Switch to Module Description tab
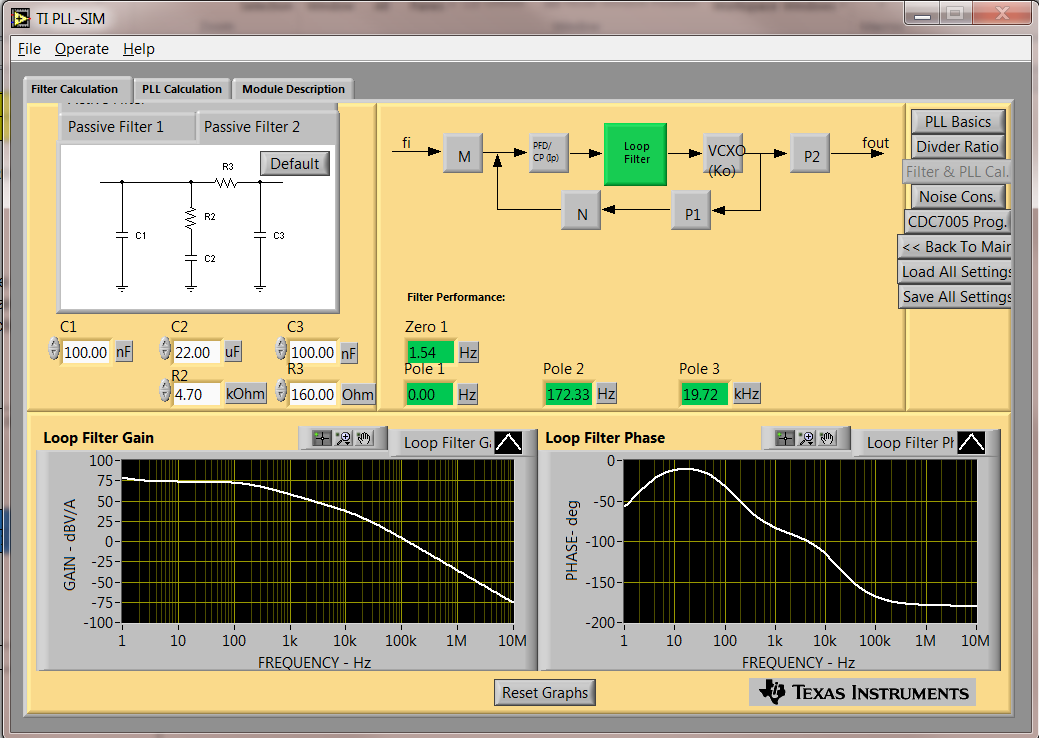The image size is (1039, 738). (293, 89)
